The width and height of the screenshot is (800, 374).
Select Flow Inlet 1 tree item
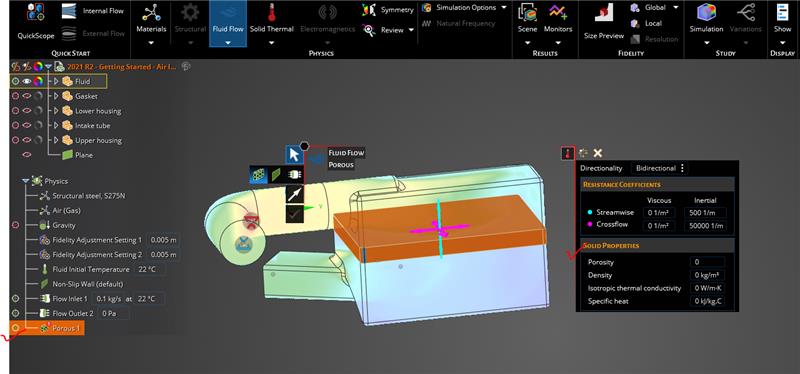click(70, 298)
